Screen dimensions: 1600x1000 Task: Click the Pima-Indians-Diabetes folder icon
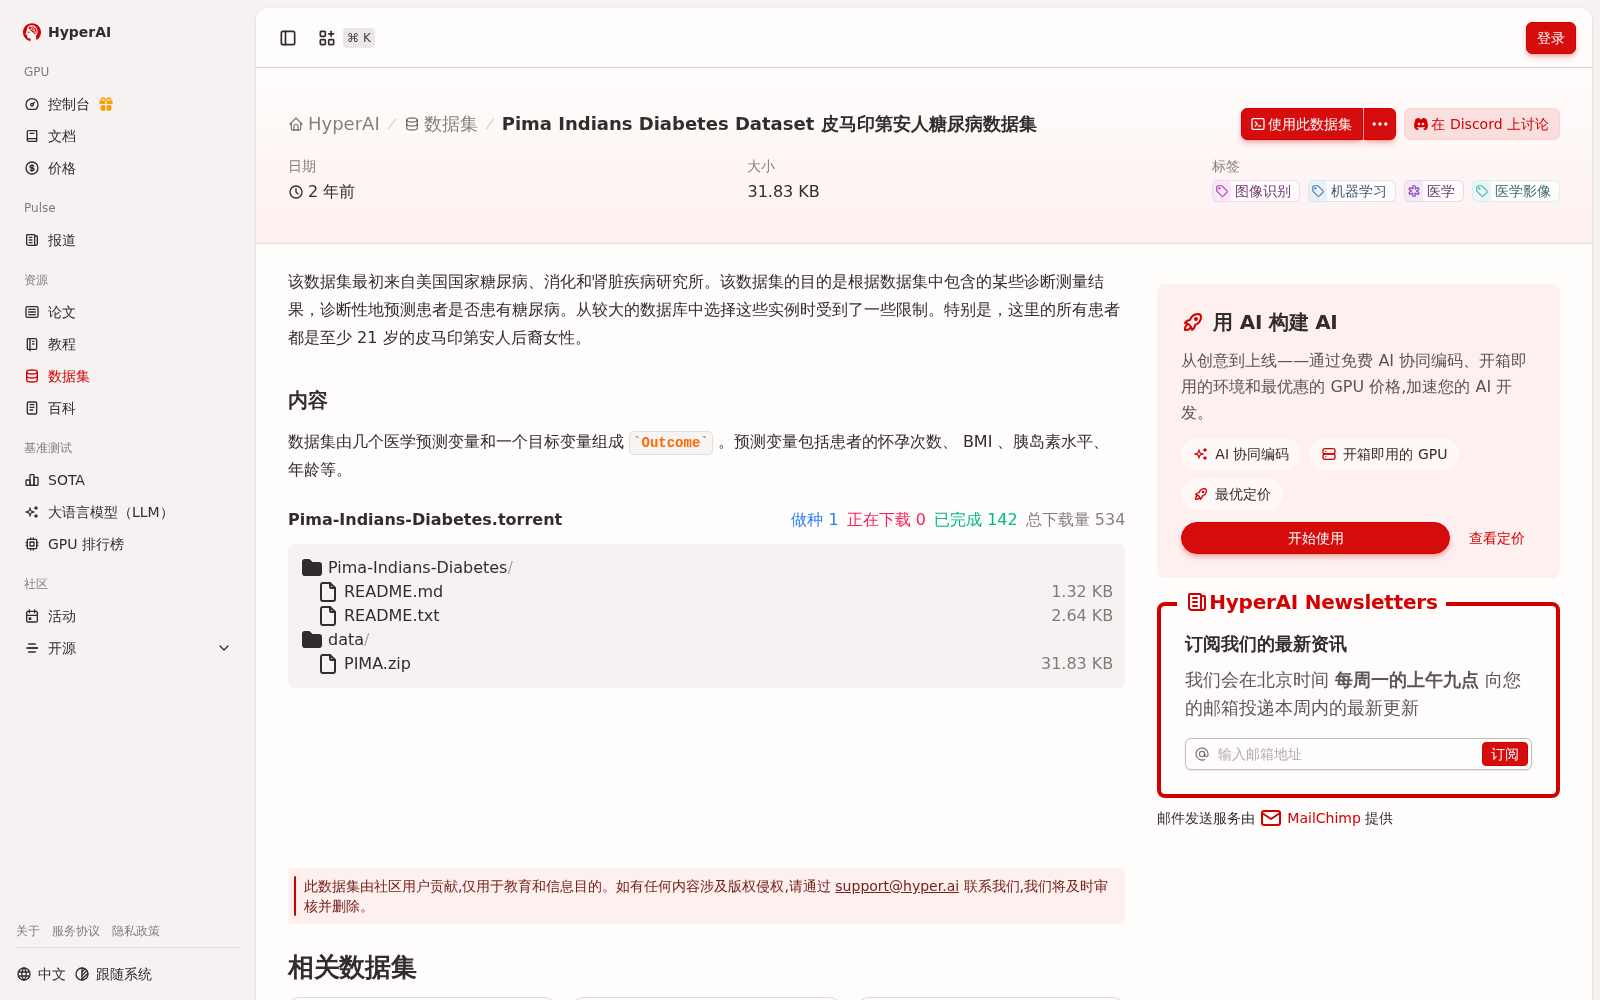[x=312, y=568]
